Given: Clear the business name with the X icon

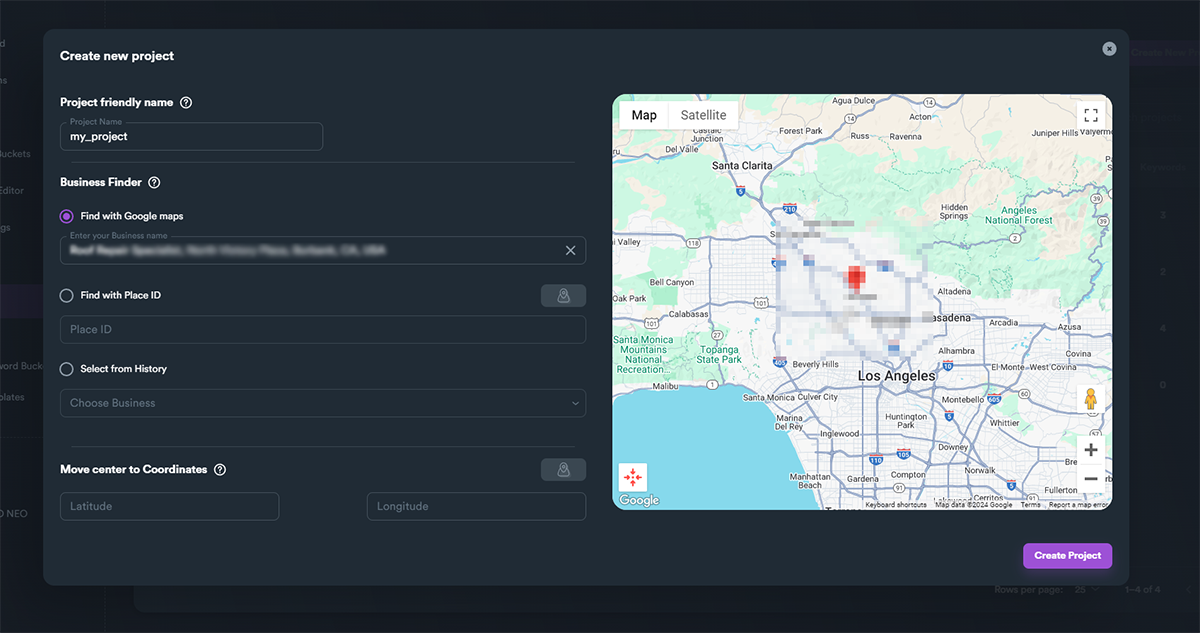Looking at the screenshot, I should pyautogui.click(x=570, y=250).
